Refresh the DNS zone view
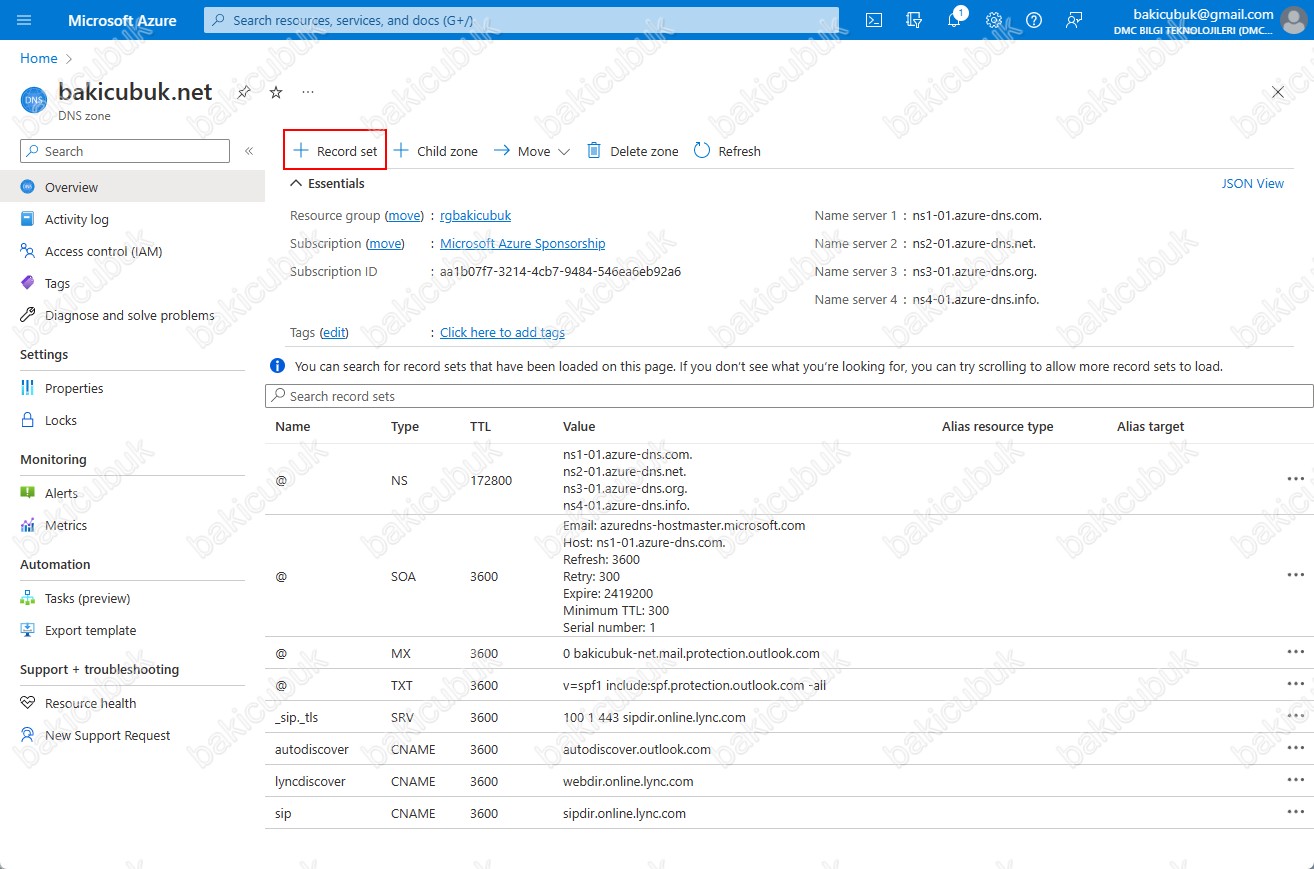Image resolution: width=1314 pixels, height=869 pixels. 727,151
